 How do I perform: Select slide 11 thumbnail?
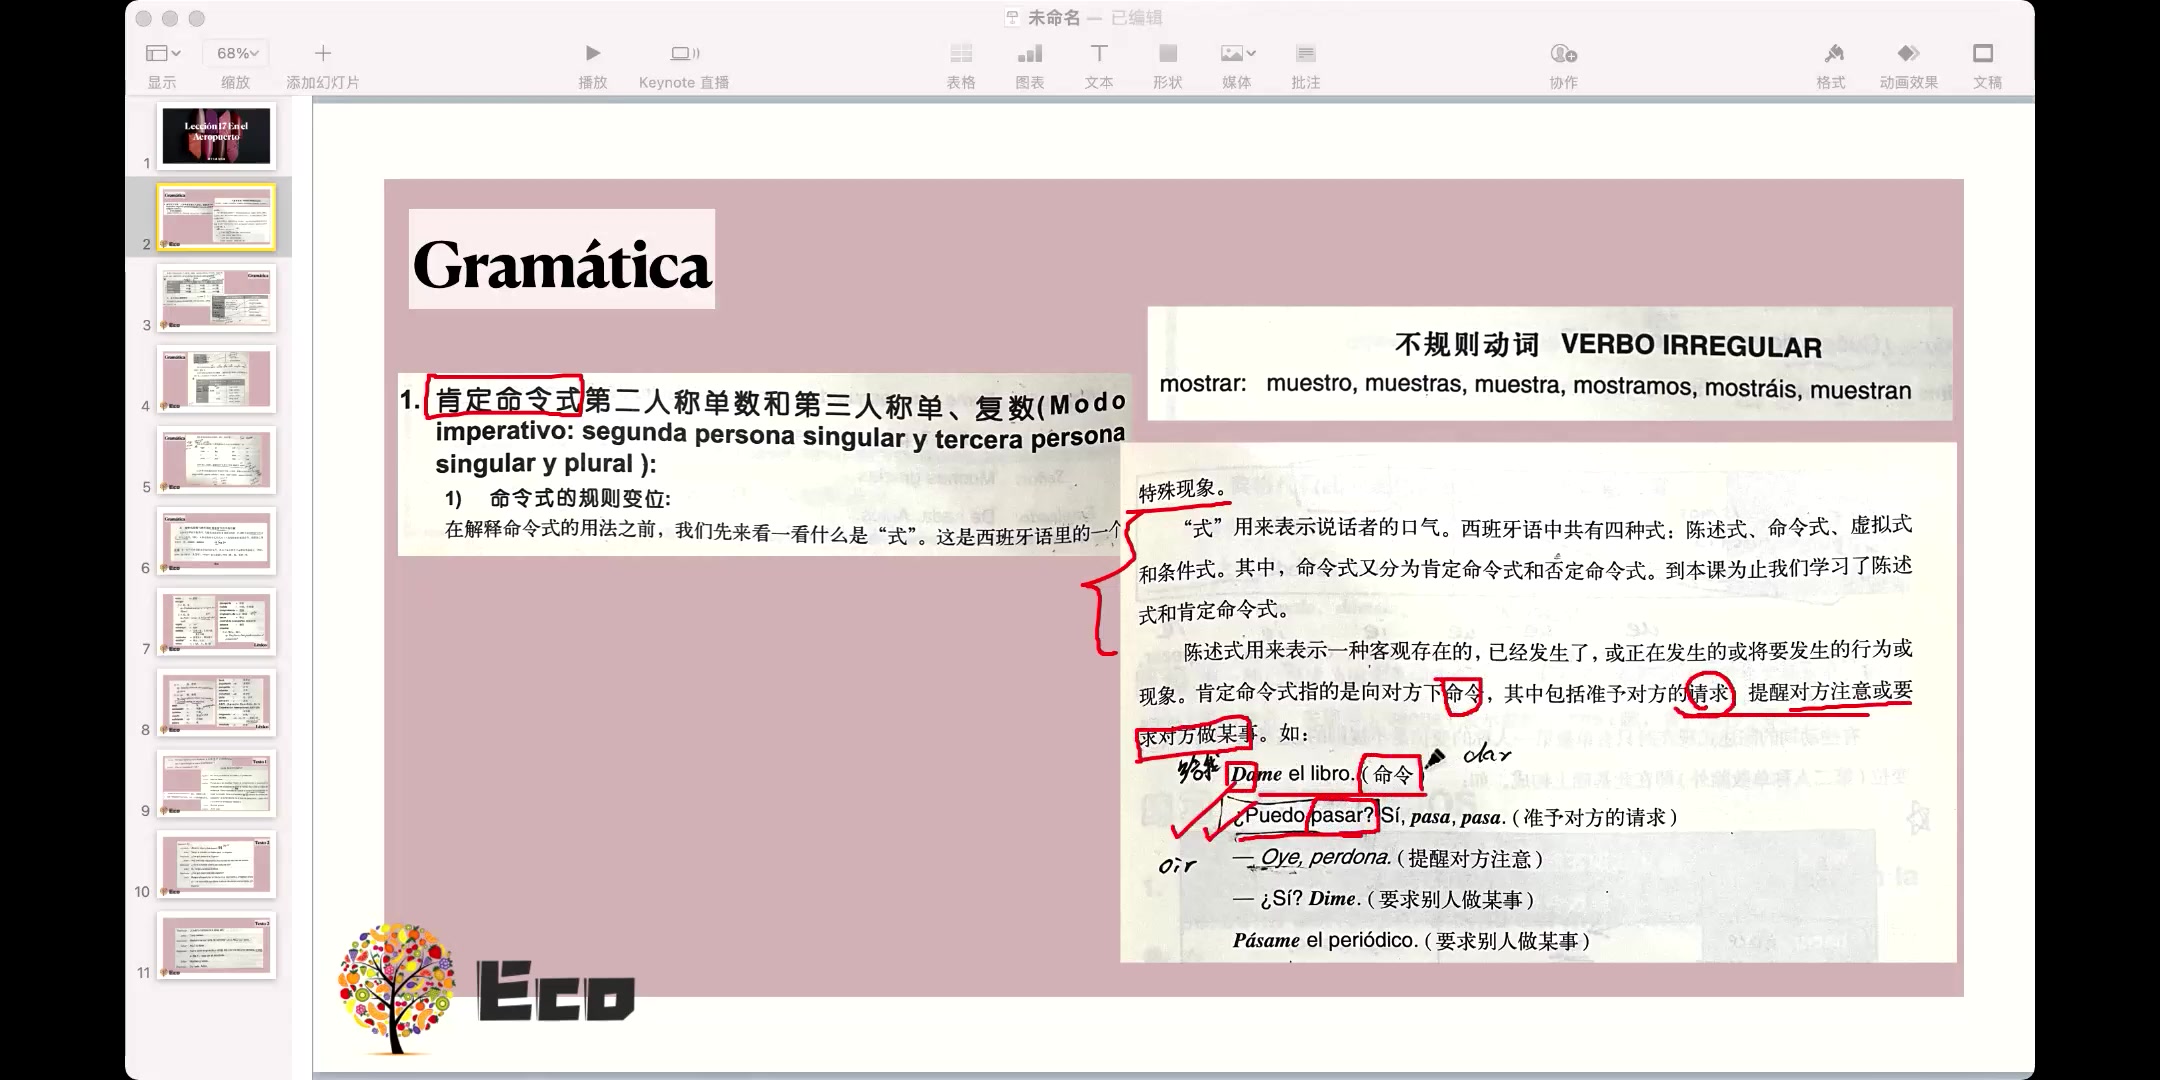click(216, 945)
